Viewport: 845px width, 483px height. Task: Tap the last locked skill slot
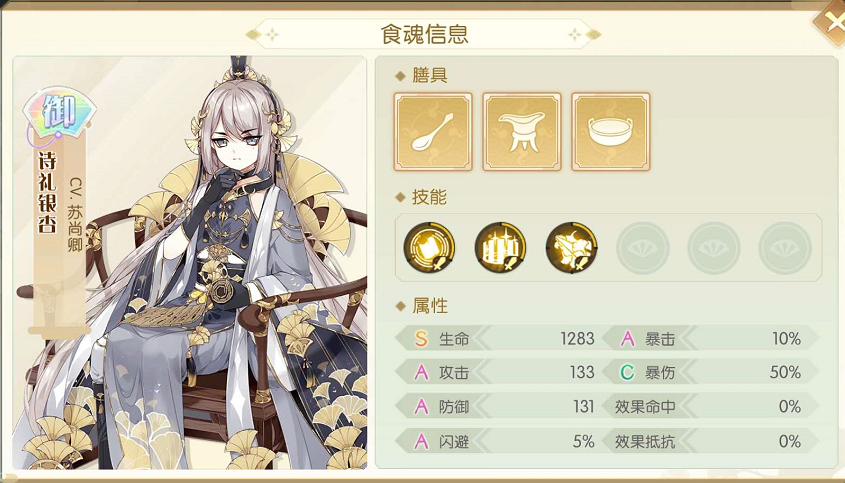[785, 248]
